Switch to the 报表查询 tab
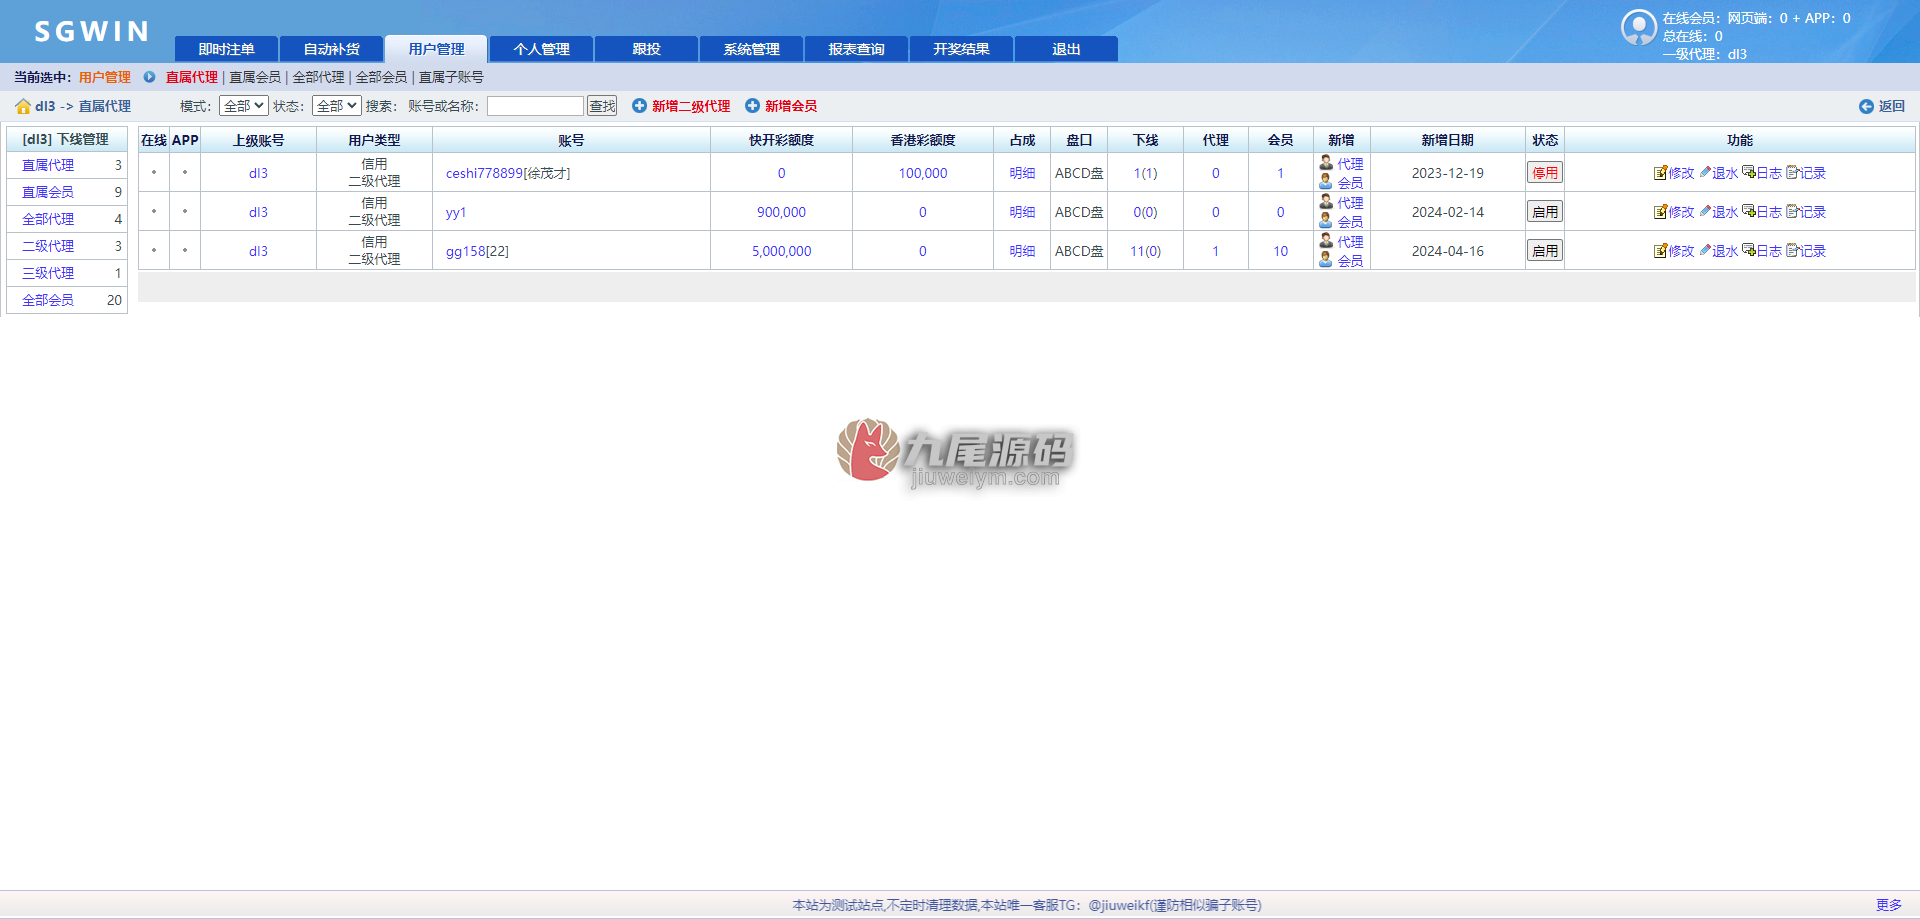The height and width of the screenshot is (919, 1920). 857,49
